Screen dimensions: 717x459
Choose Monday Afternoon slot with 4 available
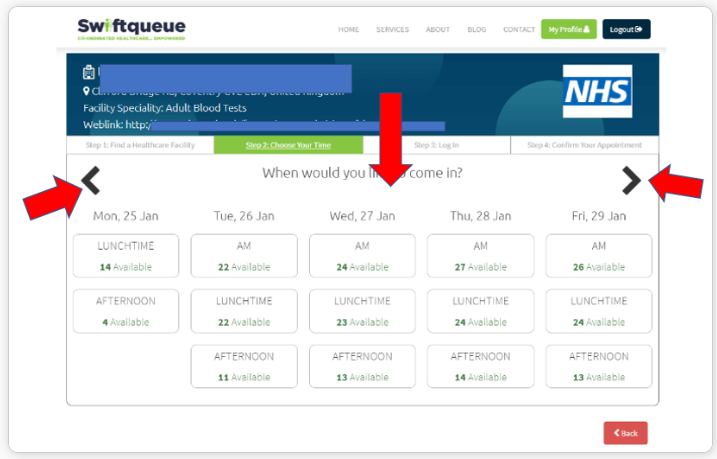point(126,311)
